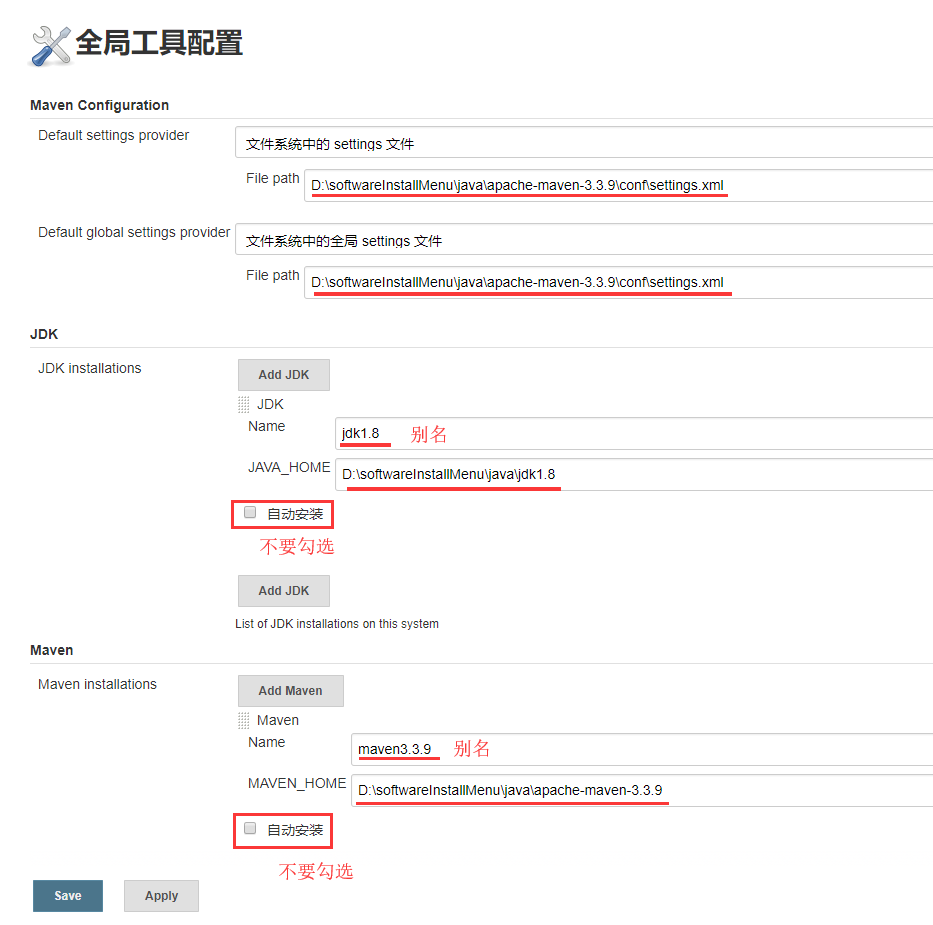
Task: Click the MAVEN_HOME label
Action: click(297, 783)
